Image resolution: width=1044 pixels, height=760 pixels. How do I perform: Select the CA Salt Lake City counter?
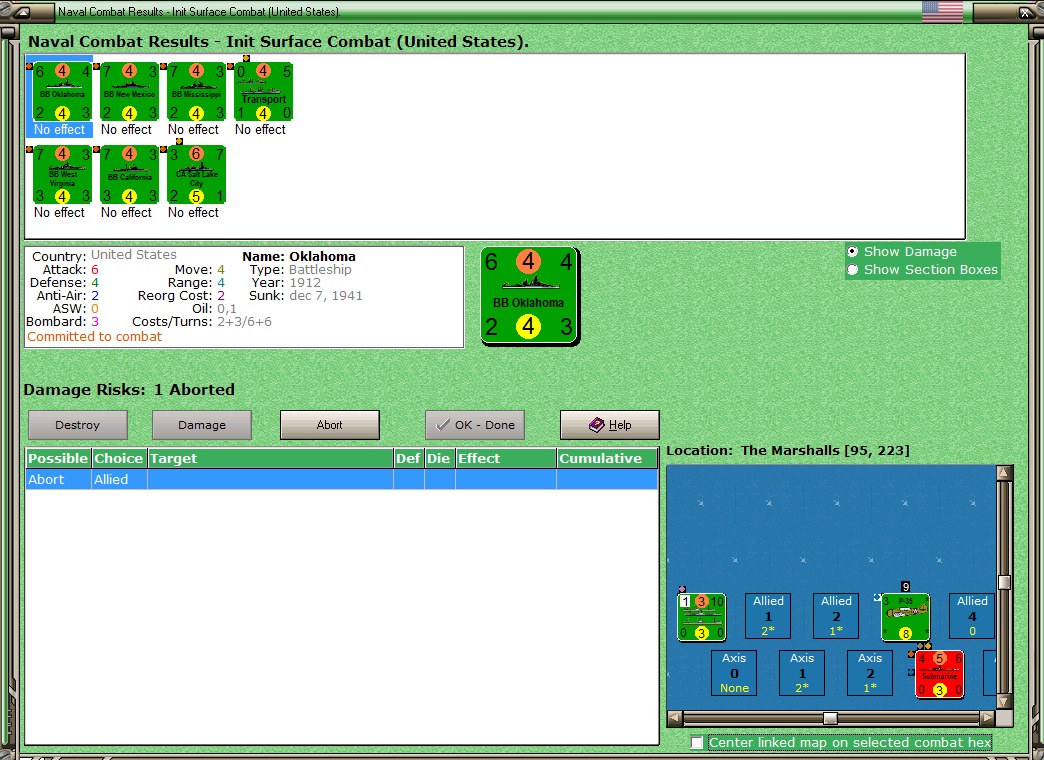coord(196,175)
